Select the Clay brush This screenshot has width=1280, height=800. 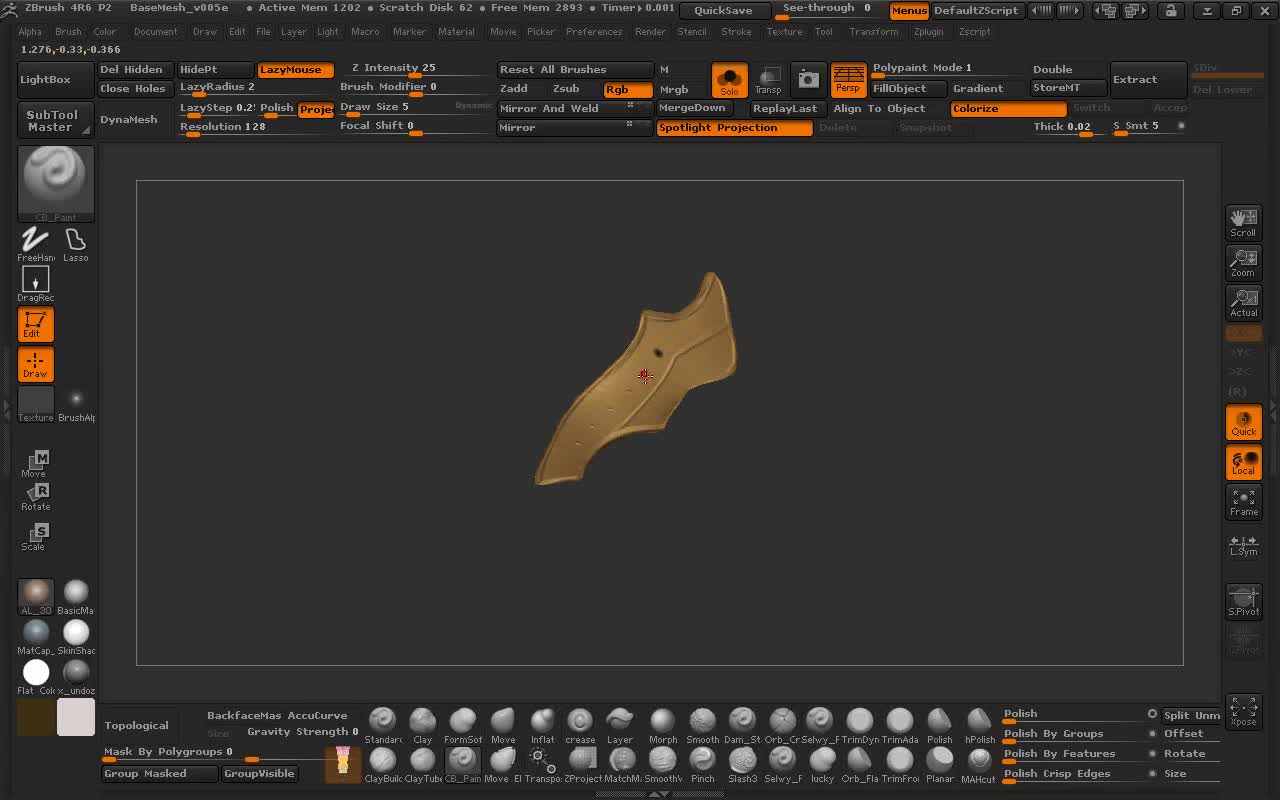point(423,726)
